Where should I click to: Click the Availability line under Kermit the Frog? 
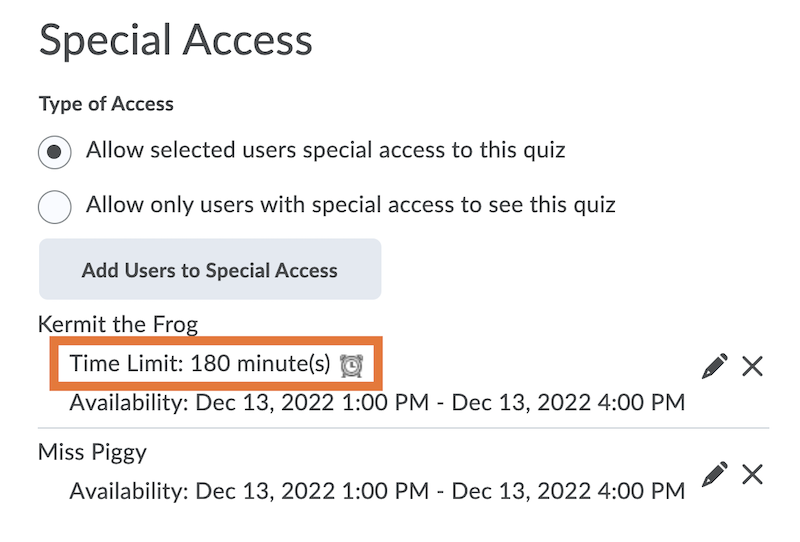pyautogui.click(x=377, y=403)
